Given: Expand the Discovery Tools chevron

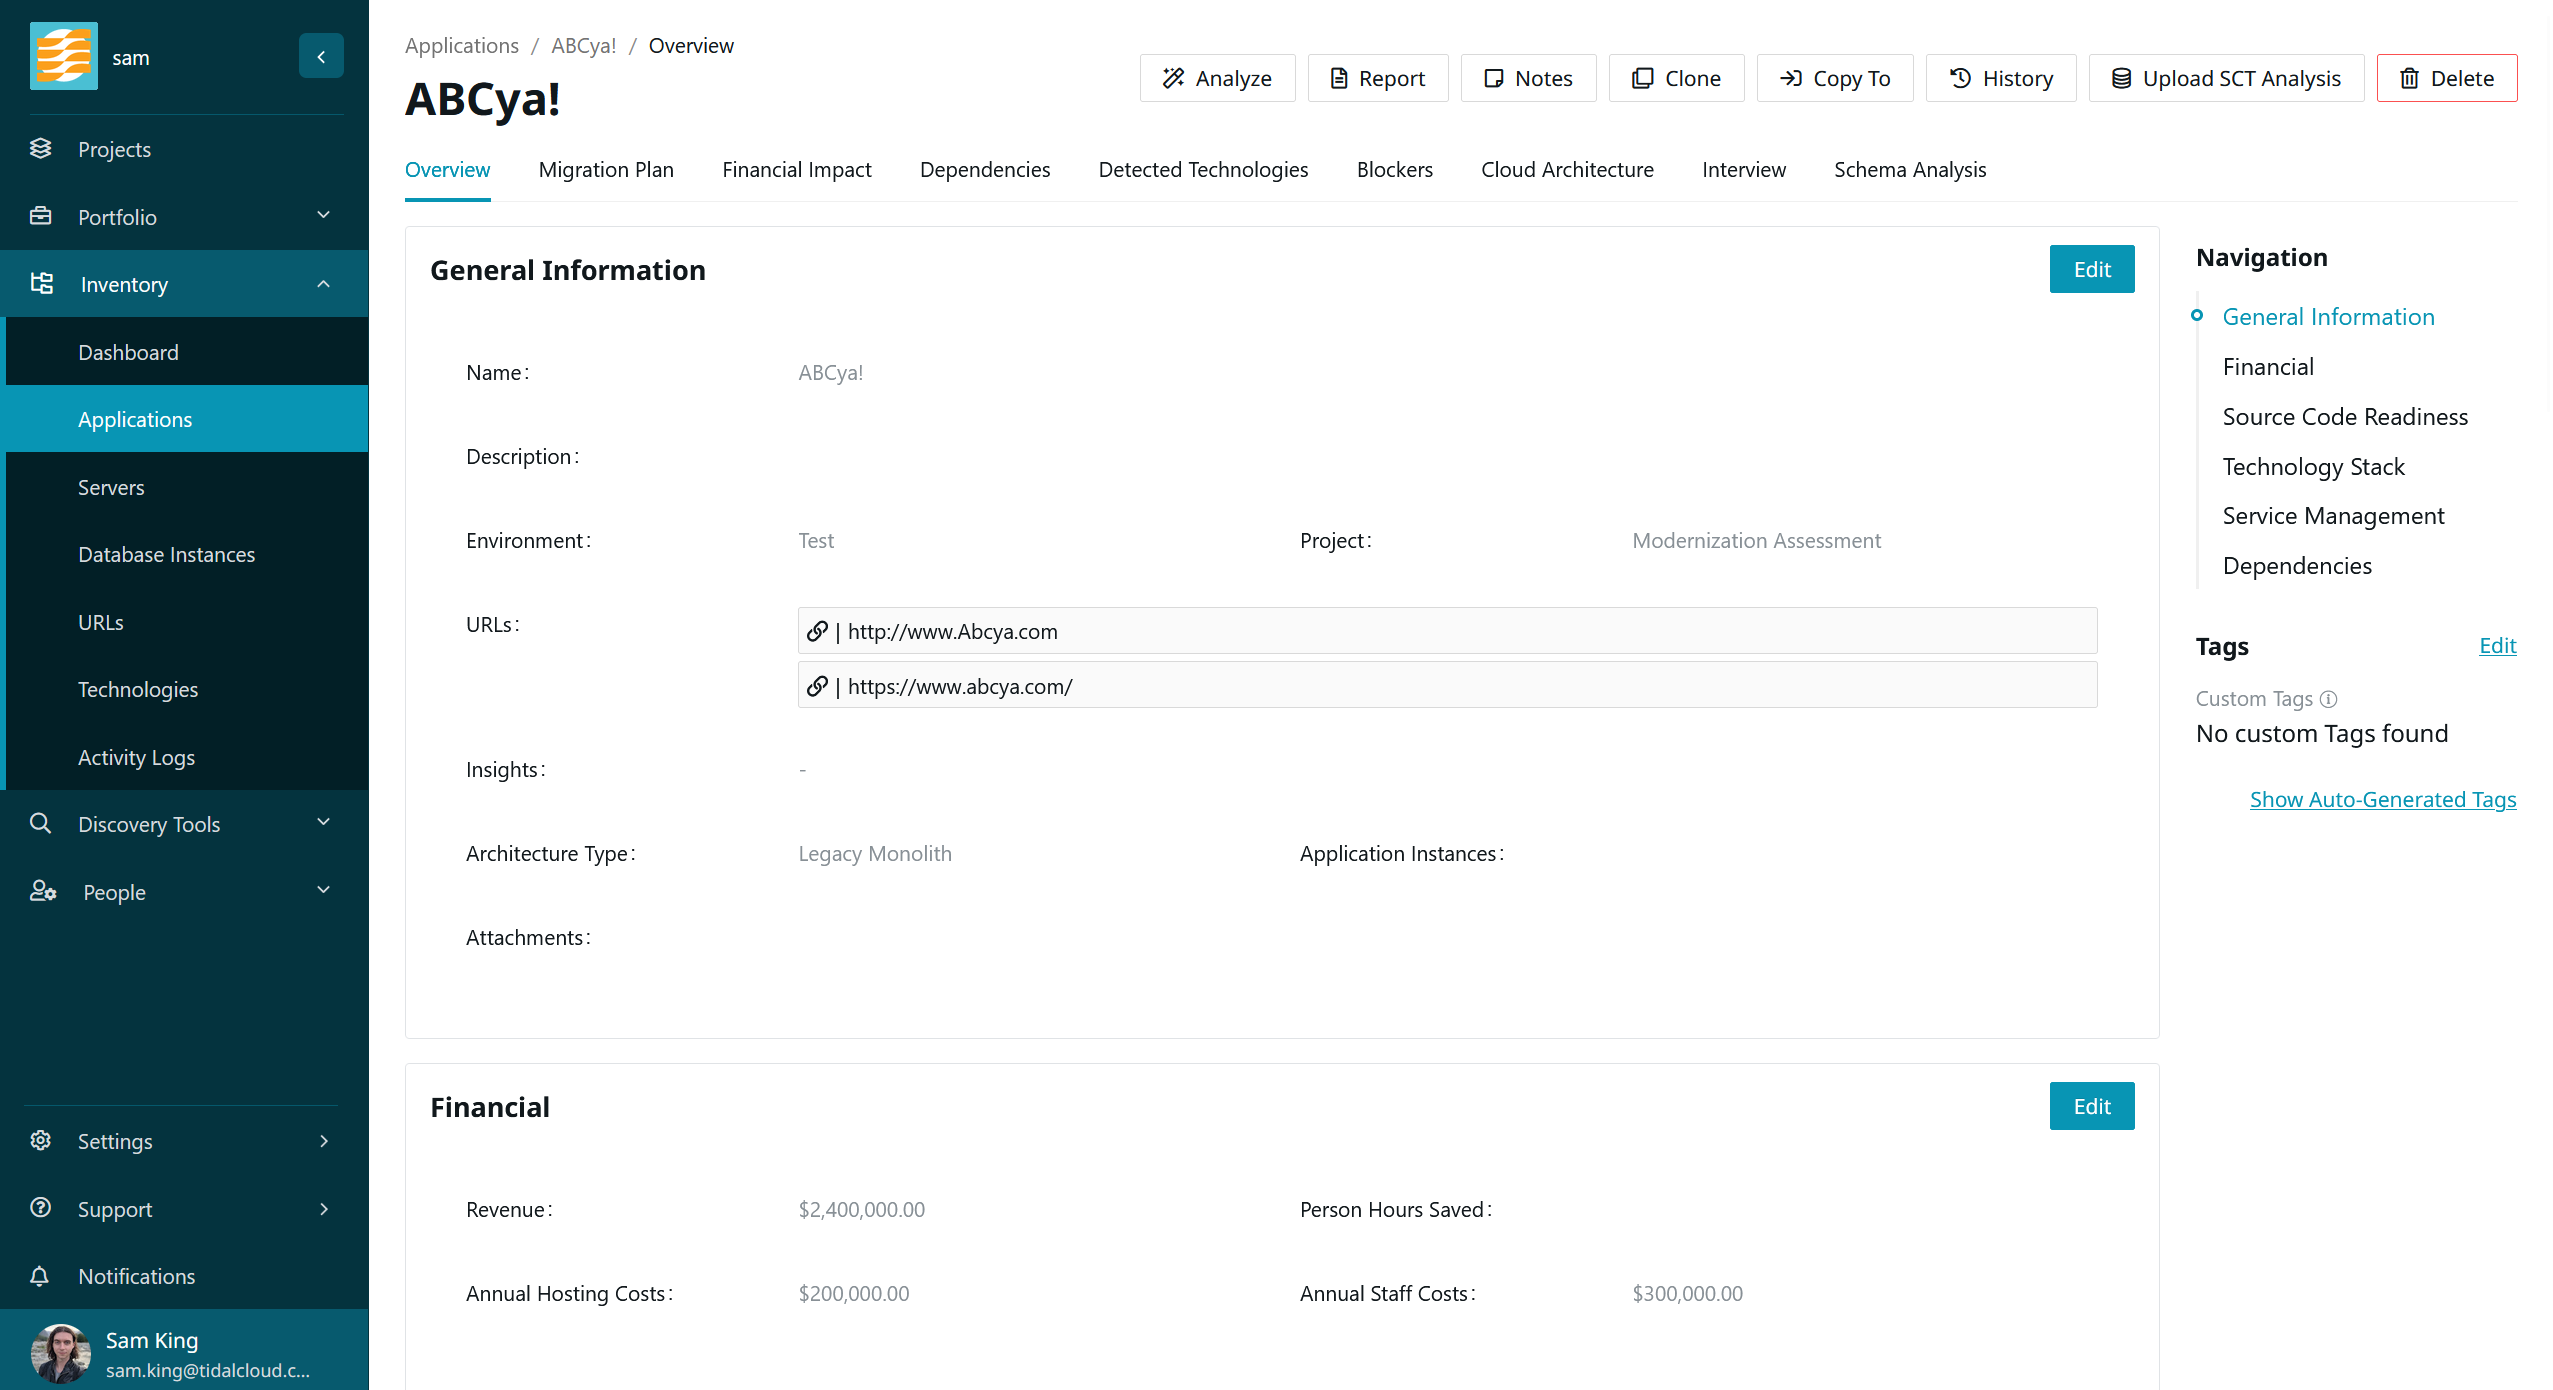Looking at the screenshot, I should (x=324, y=822).
